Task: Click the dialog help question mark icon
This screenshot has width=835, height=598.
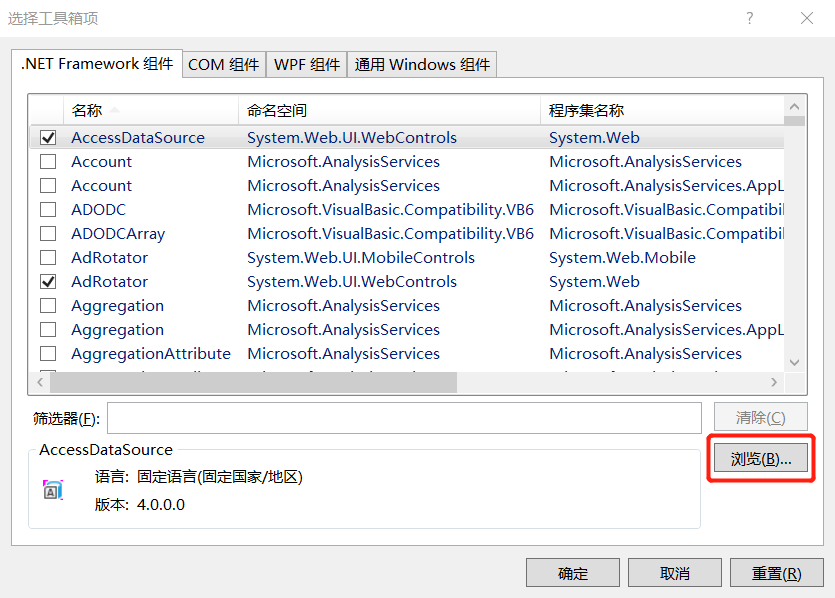Action: click(749, 20)
